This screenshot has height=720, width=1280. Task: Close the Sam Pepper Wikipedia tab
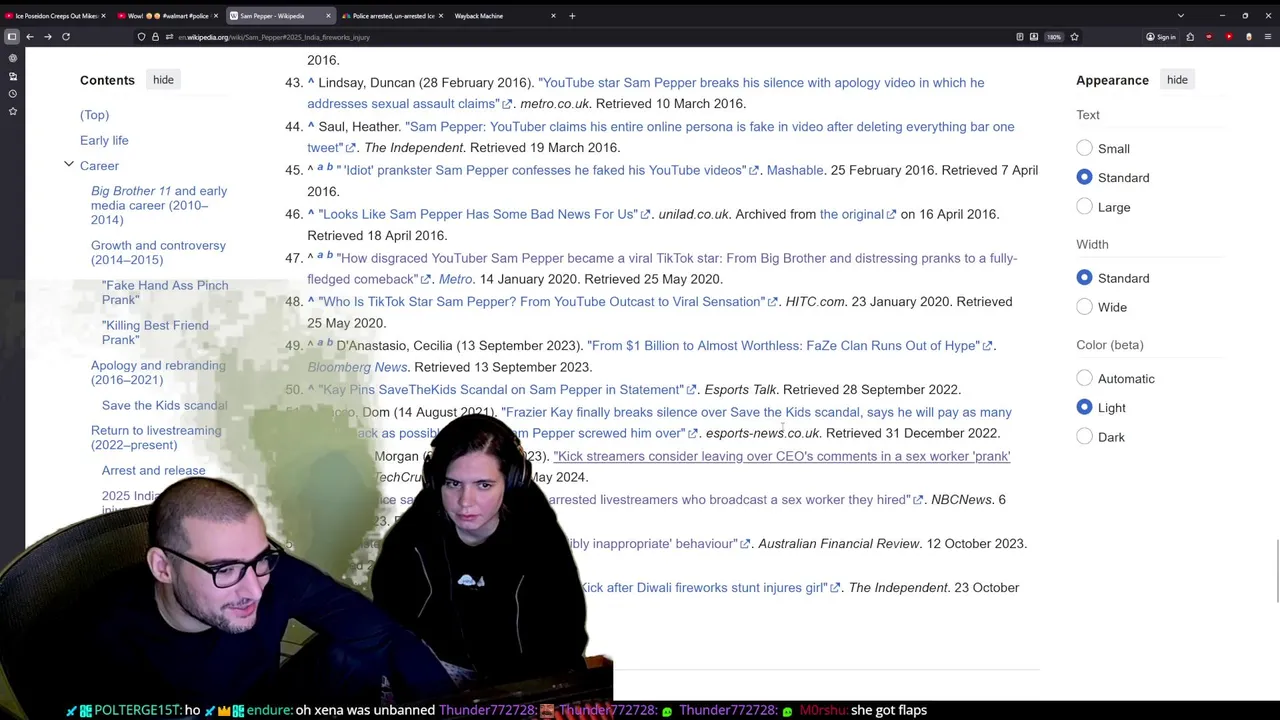328,16
